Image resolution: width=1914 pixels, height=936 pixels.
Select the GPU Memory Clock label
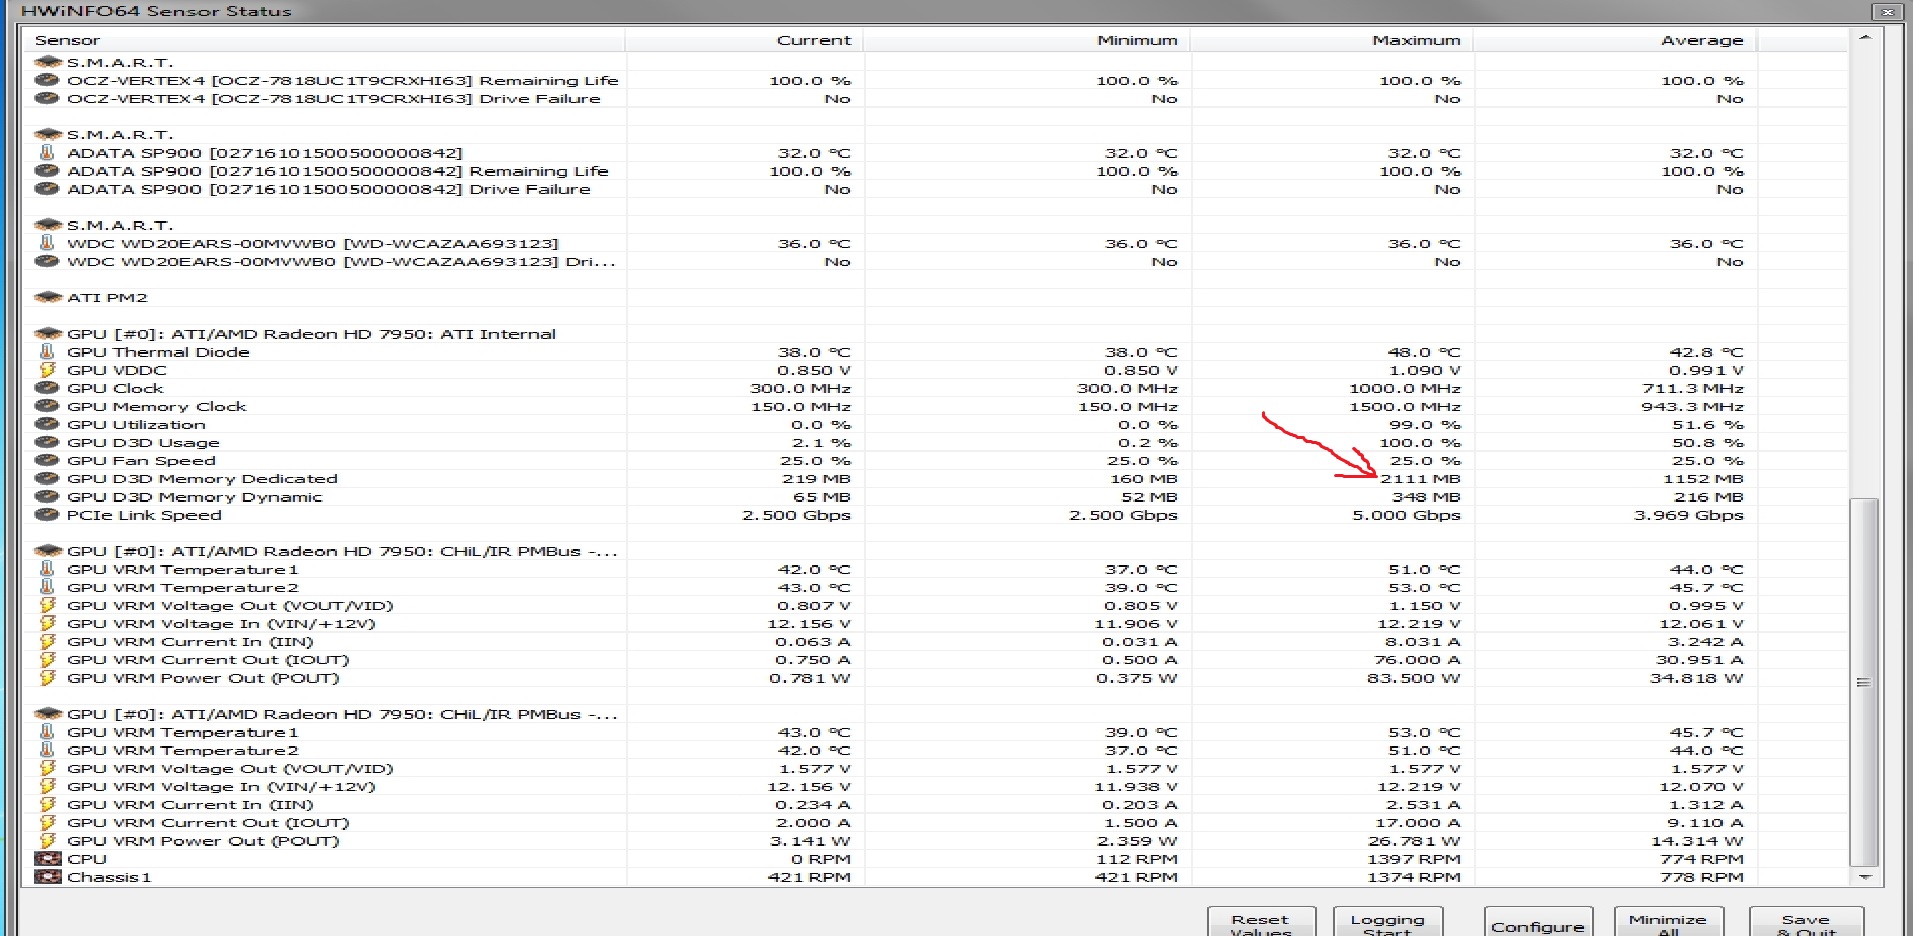pos(156,406)
